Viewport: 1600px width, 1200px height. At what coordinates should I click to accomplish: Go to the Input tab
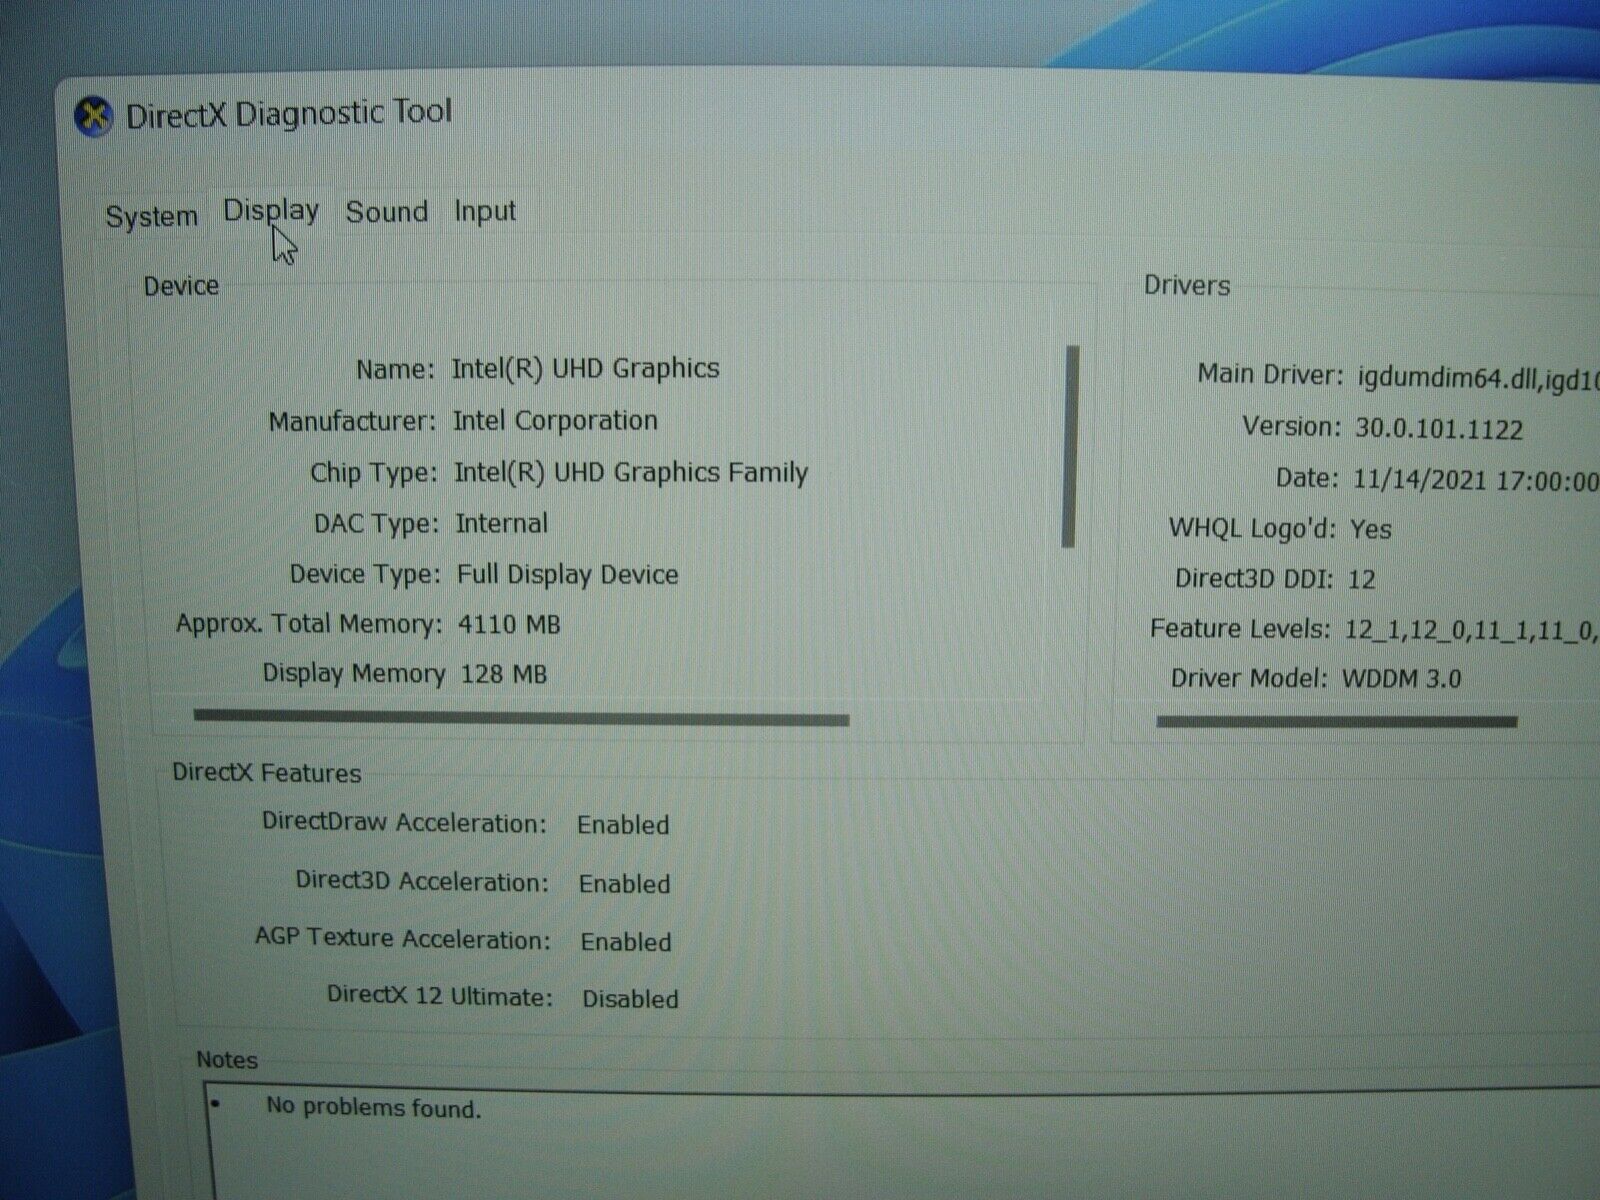click(485, 212)
